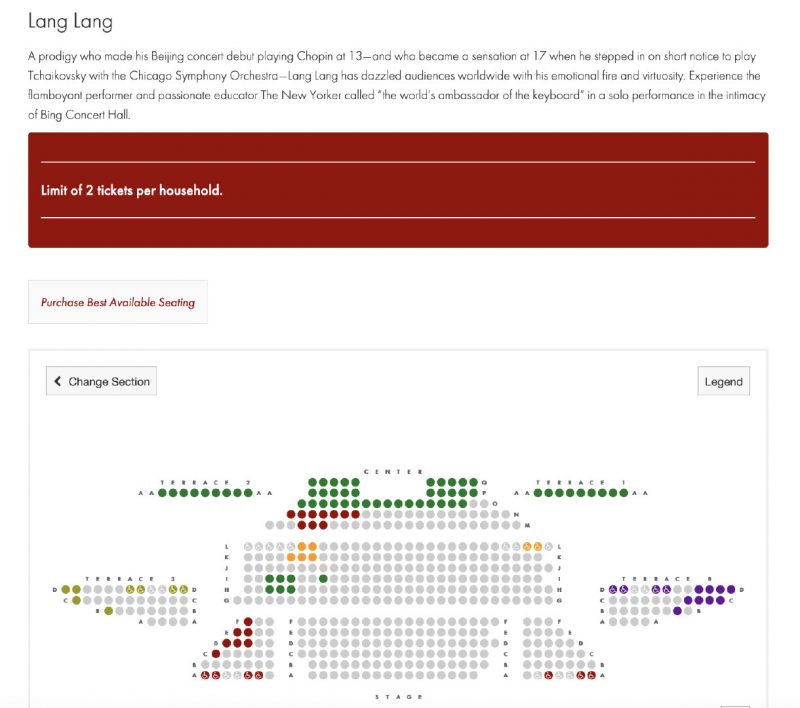Click the leftmost dark red seat in center row N
The width and height of the screenshot is (800, 708).
[x=291, y=514]
